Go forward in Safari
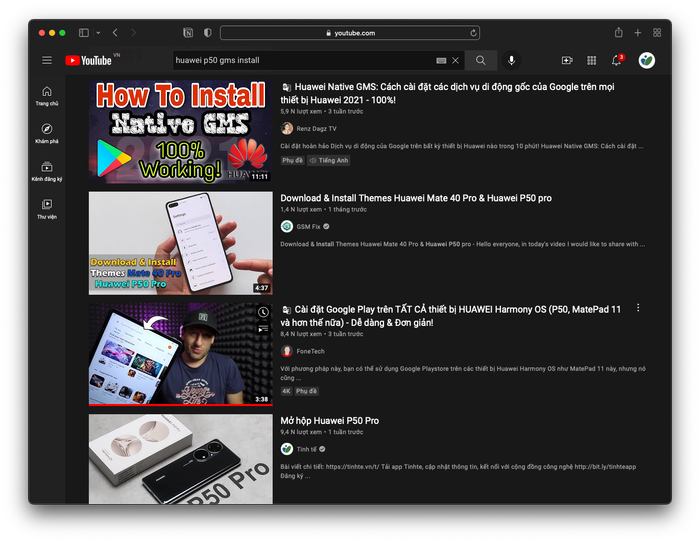Image resolution: width=700 pixels, height=542 pixels. (x=133, y=33)
